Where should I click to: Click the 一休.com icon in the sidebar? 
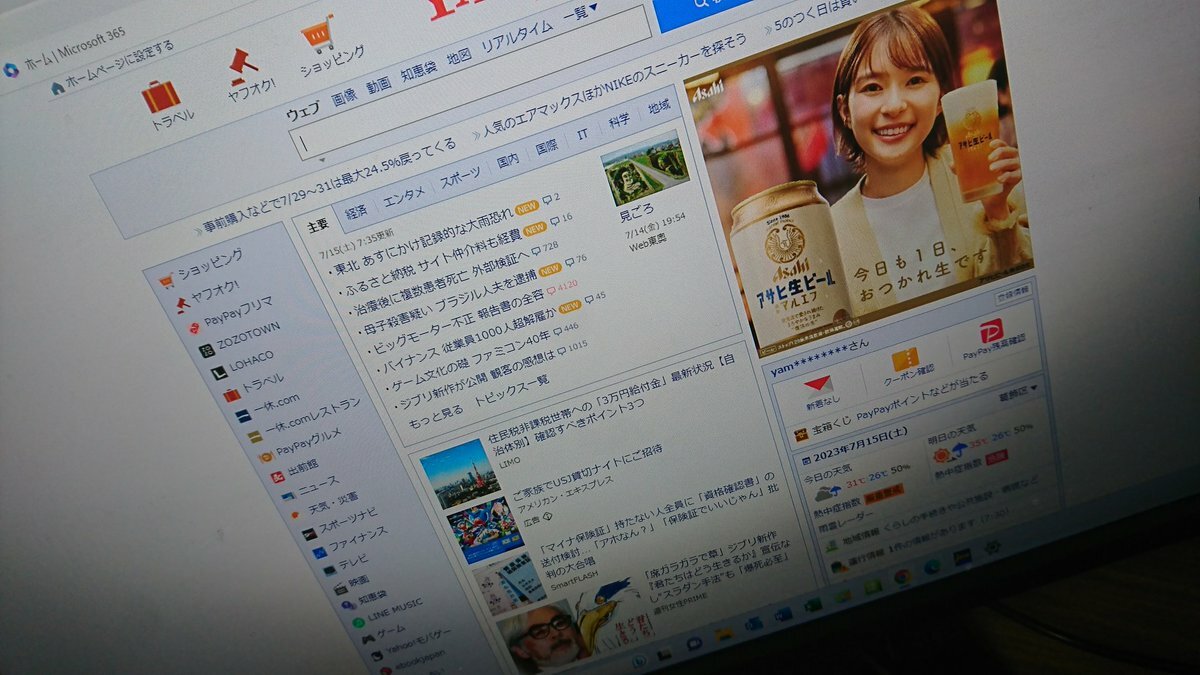tap(243, 416)
